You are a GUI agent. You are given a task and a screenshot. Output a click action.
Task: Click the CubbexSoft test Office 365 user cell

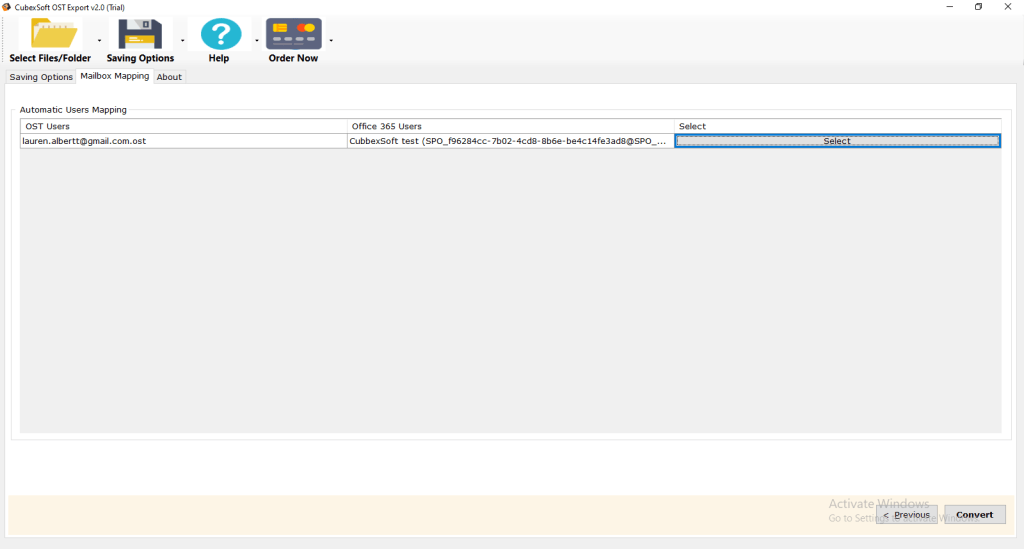[x=509, y=142]
